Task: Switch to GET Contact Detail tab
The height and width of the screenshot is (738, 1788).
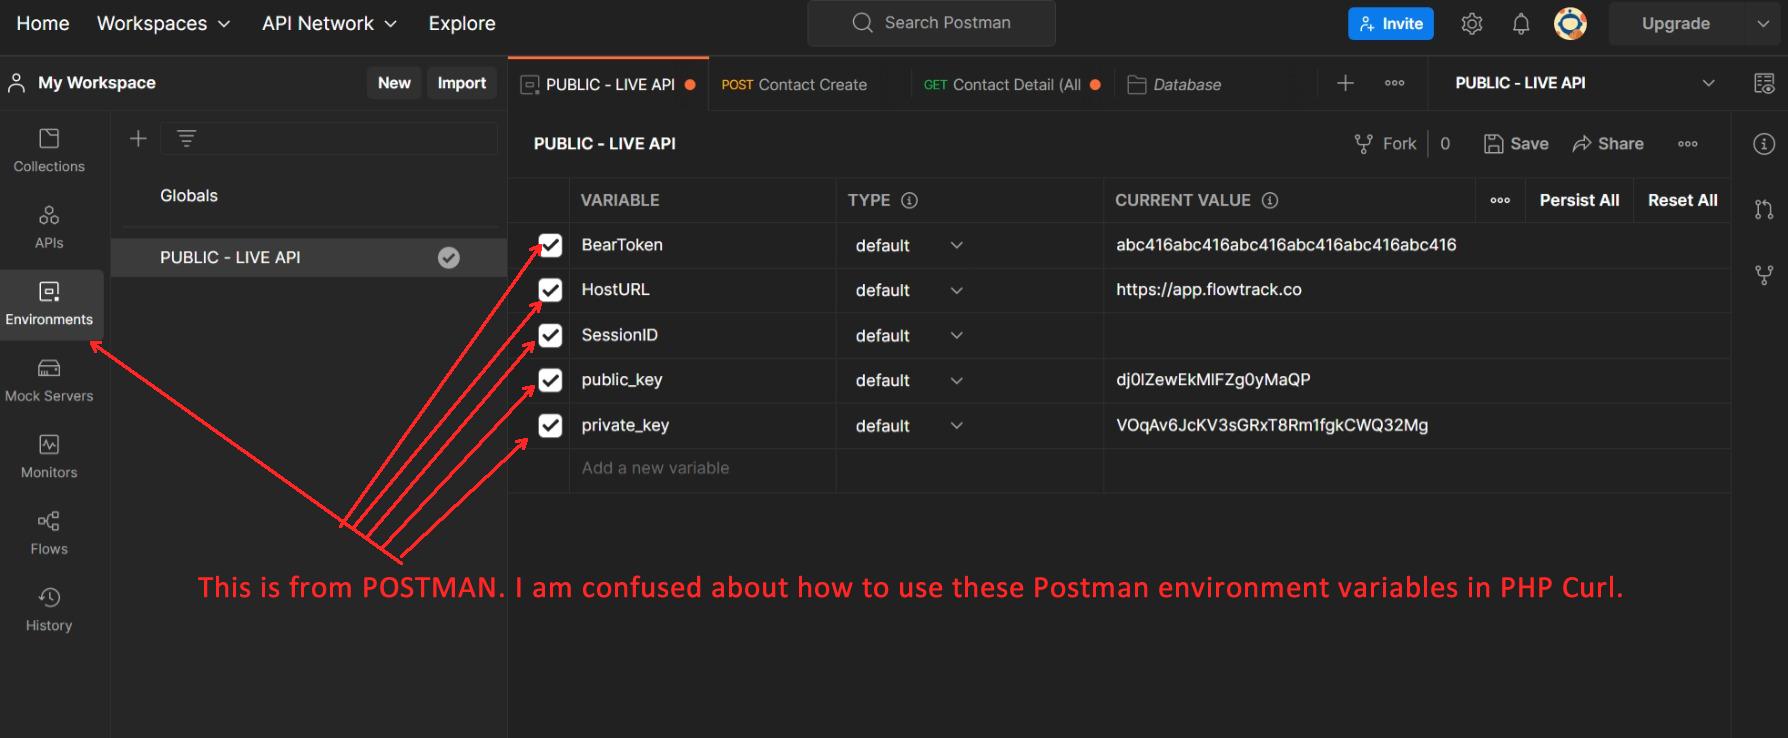Action: (1012, 85)
